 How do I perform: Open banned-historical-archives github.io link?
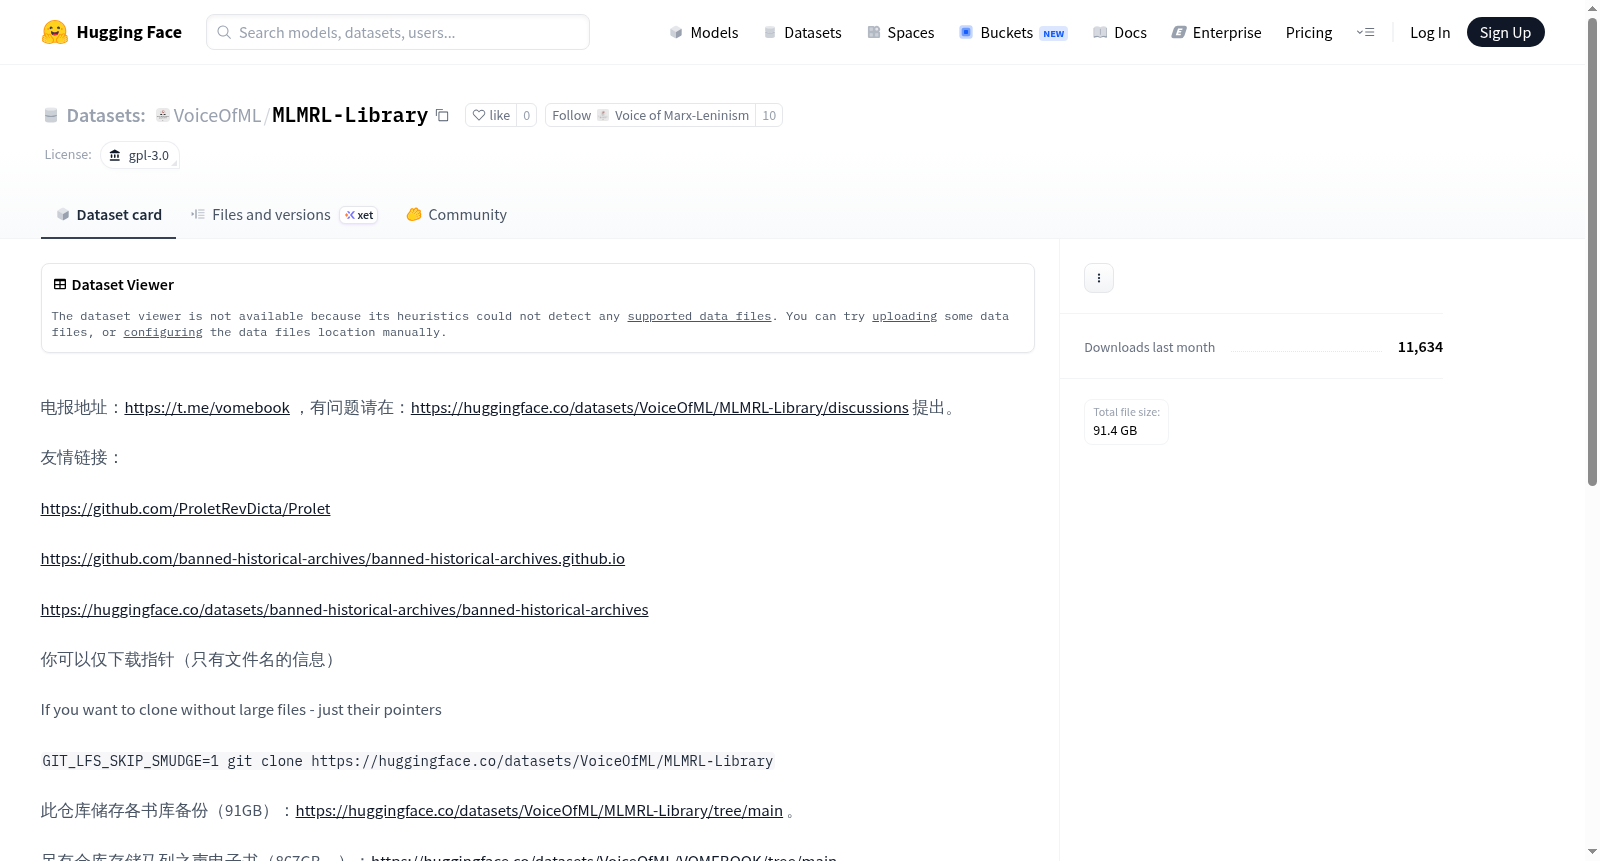coord(332,558)
